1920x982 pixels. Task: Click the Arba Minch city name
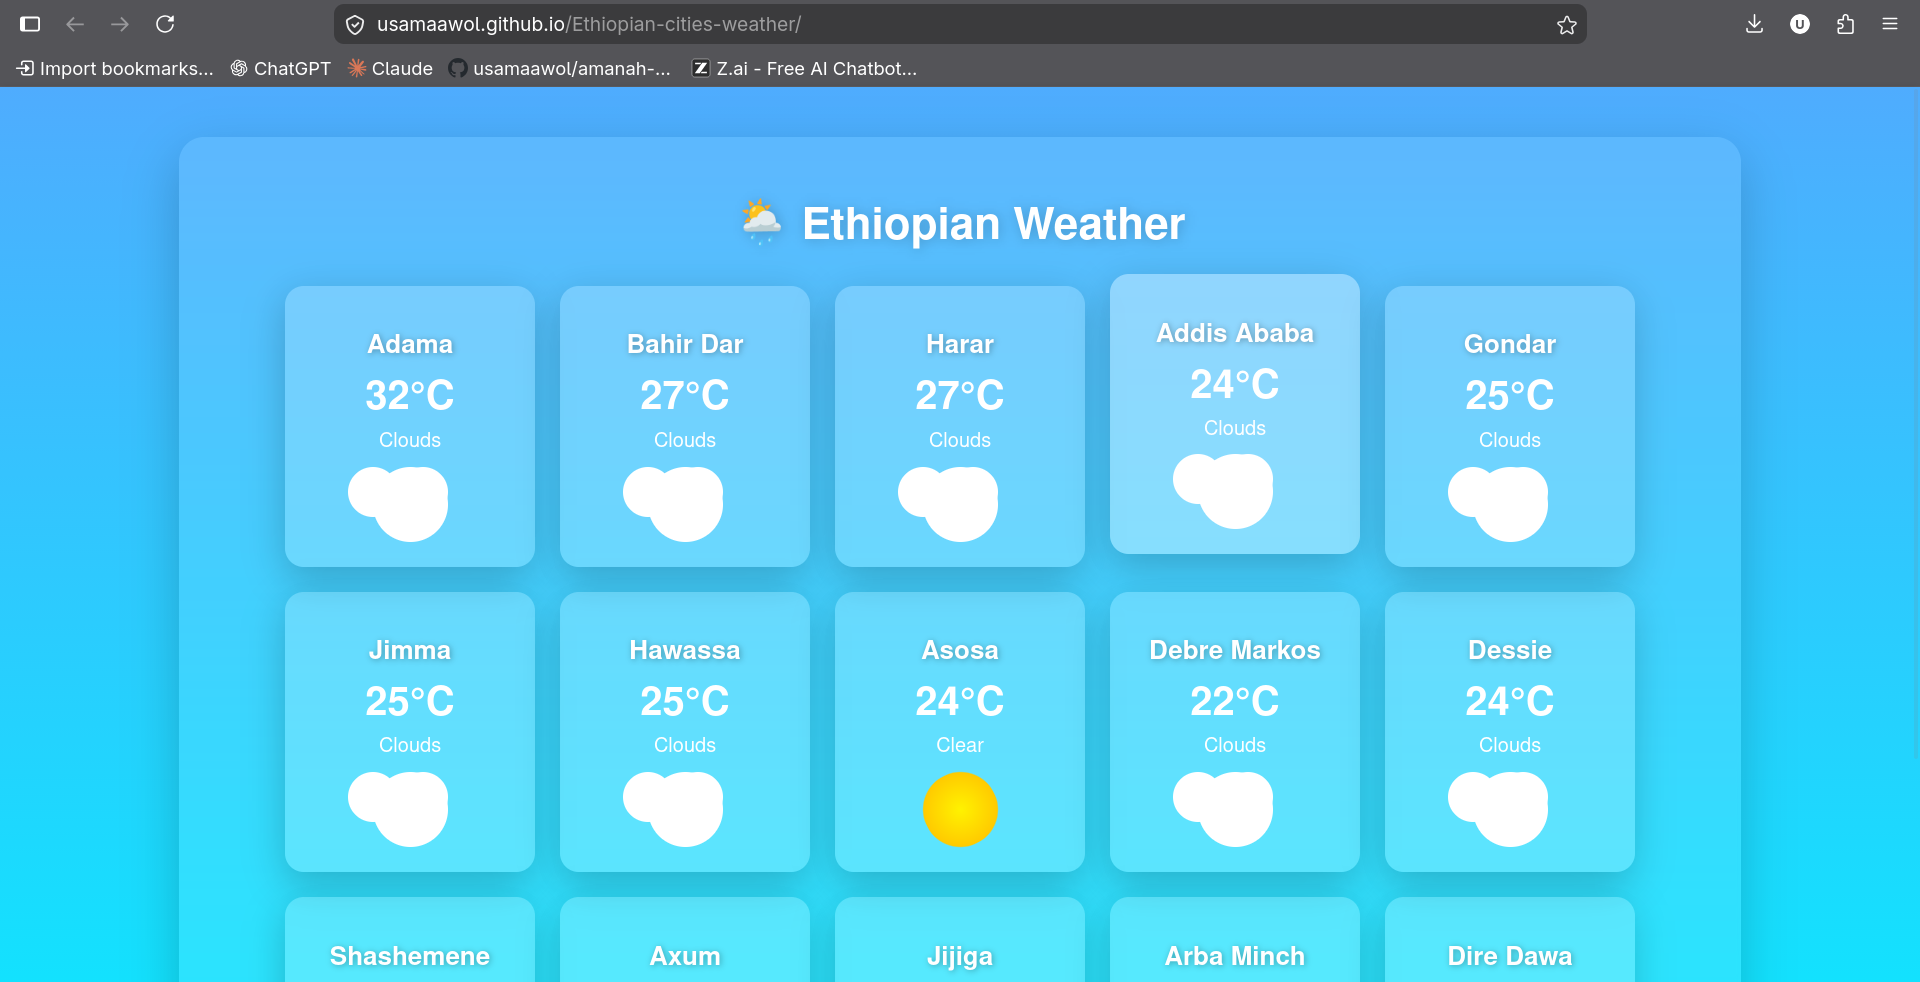1235,956
